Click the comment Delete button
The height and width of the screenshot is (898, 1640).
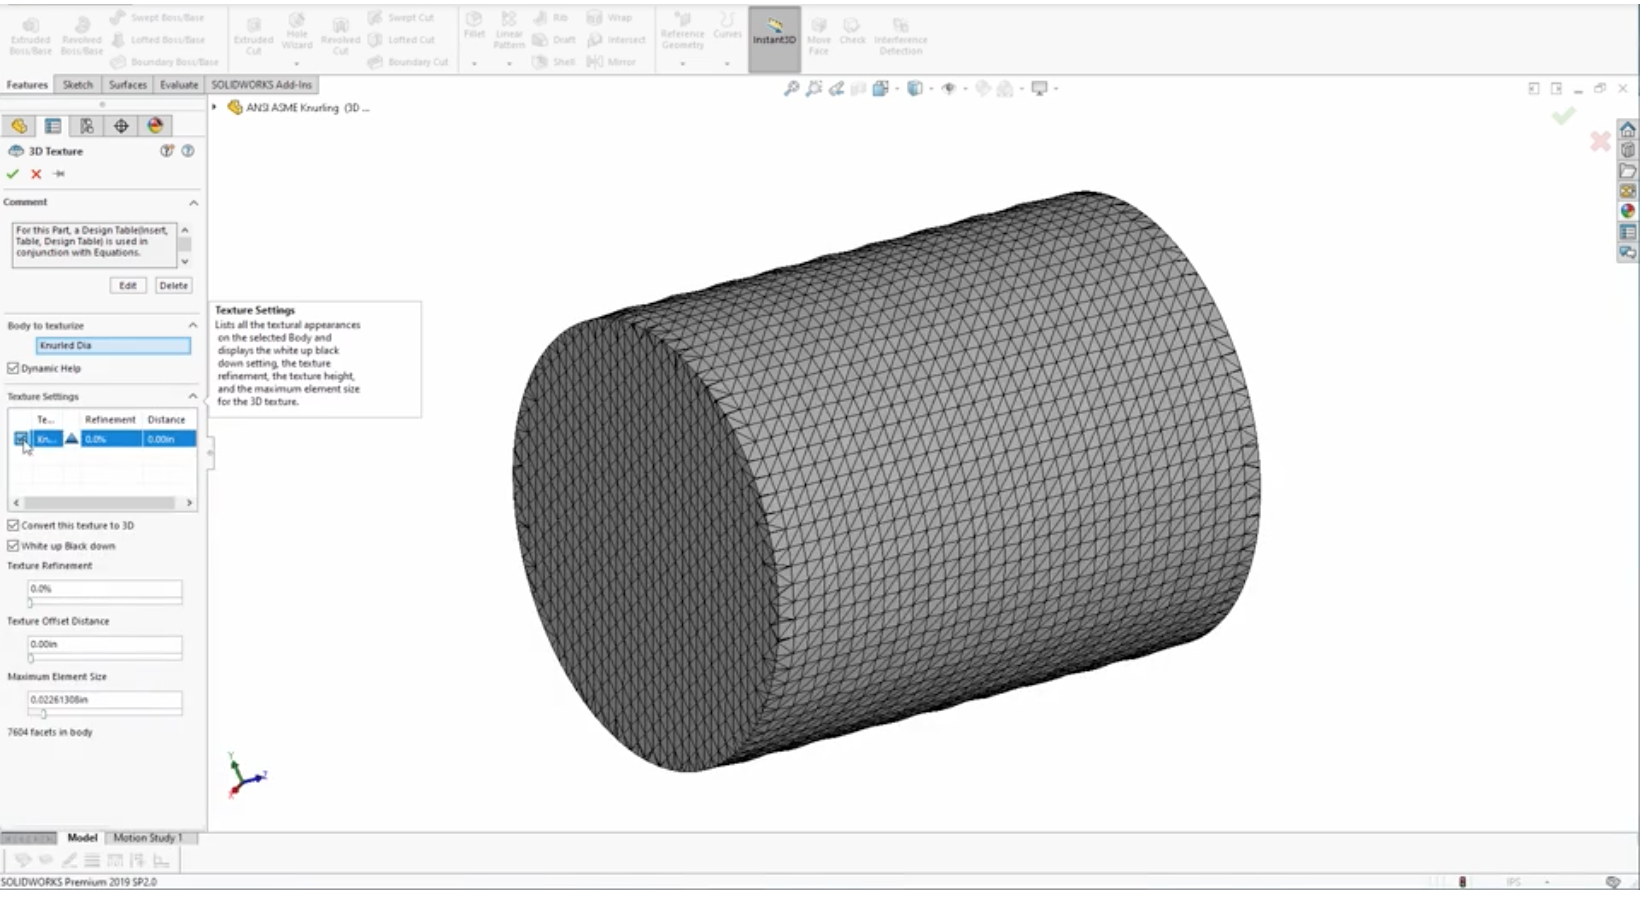(173, 285)
